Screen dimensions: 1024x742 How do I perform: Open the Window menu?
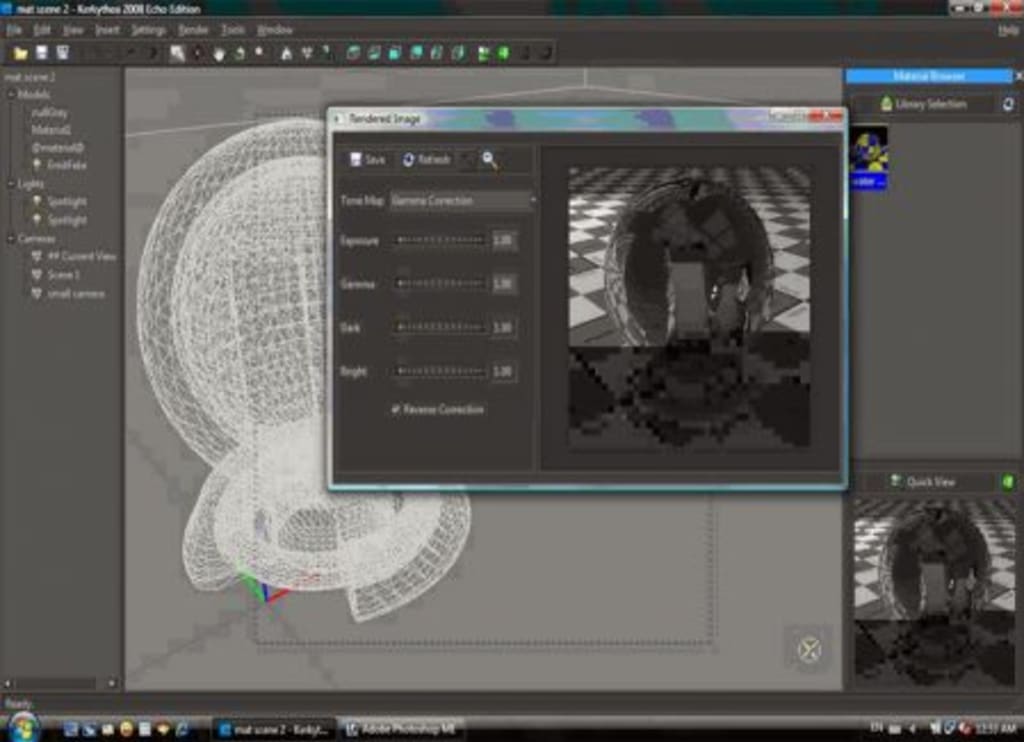coord(274,30)
